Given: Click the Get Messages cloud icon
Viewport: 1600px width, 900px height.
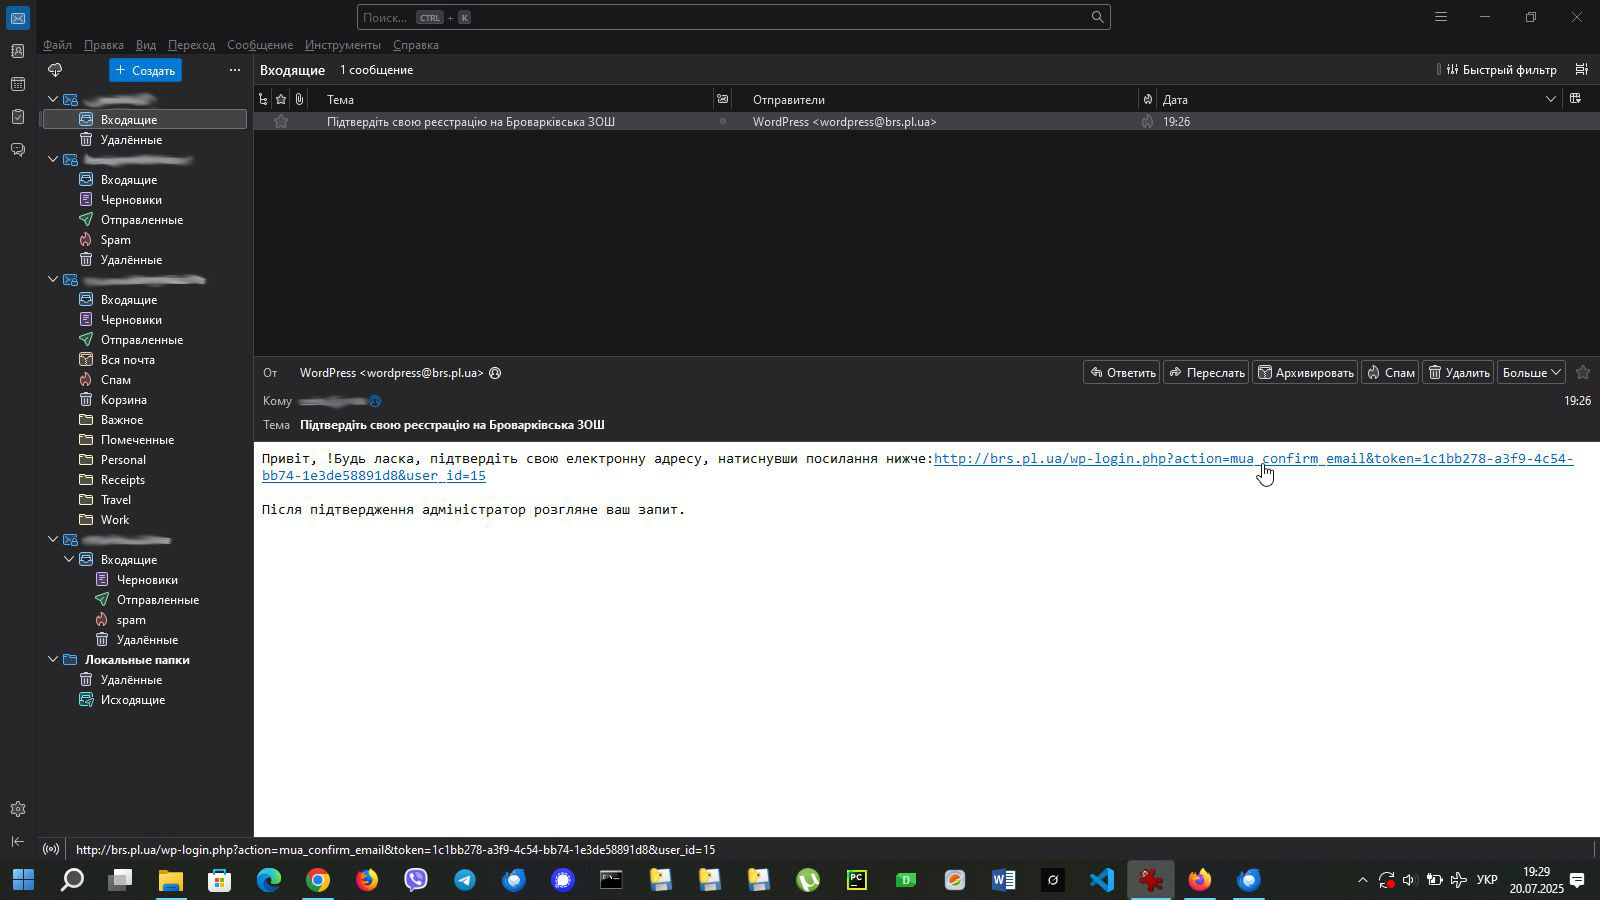Looking at the screenshot, I should coord(55,70).
